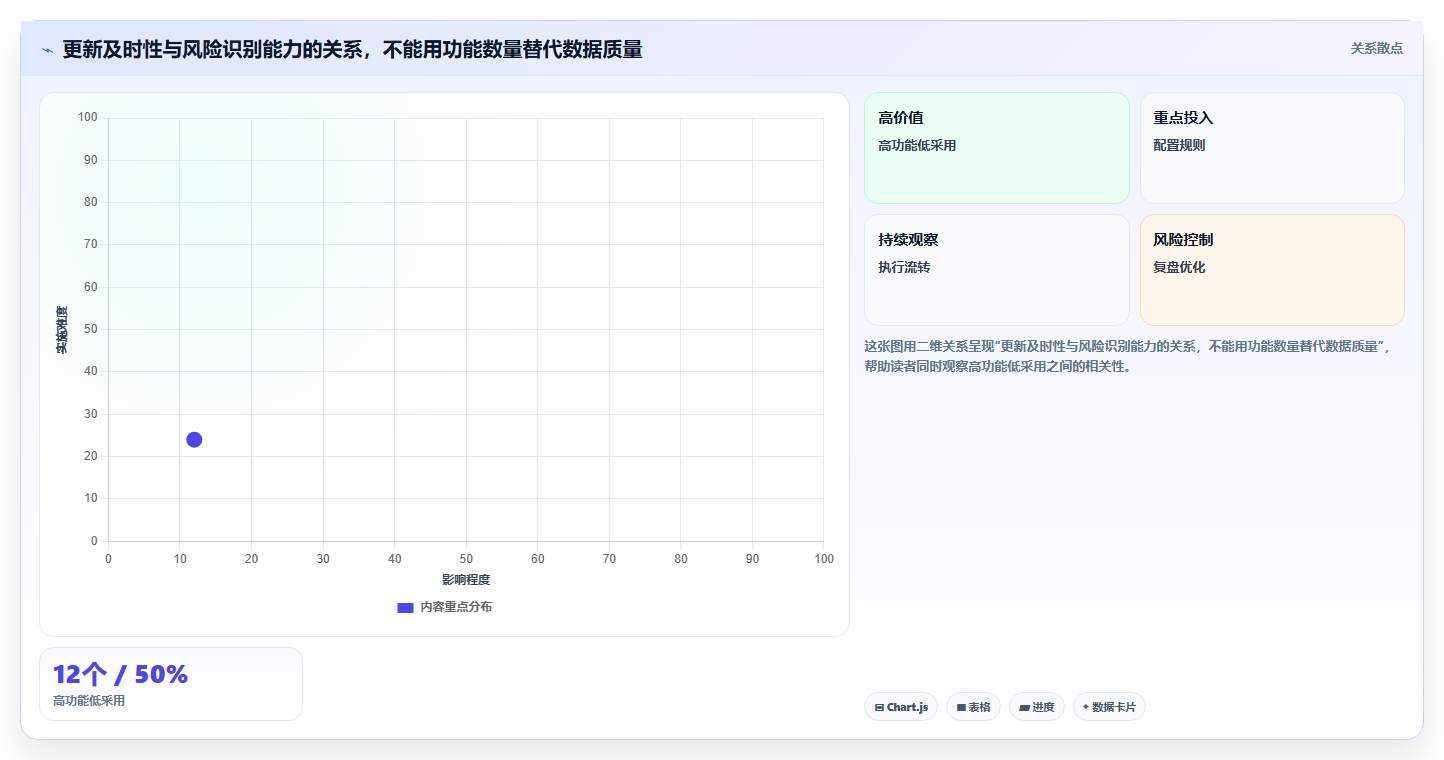The width and height of the screenshot is (1444, 760).
Task: Click the icon in the 表格 tag
Action: (961, 707)
